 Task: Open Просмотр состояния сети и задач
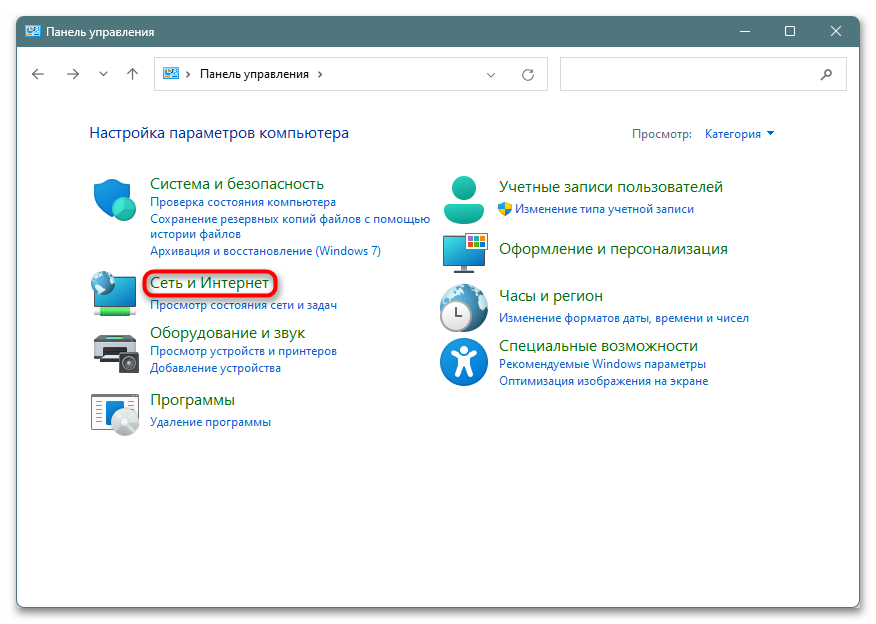pos(244,306)
